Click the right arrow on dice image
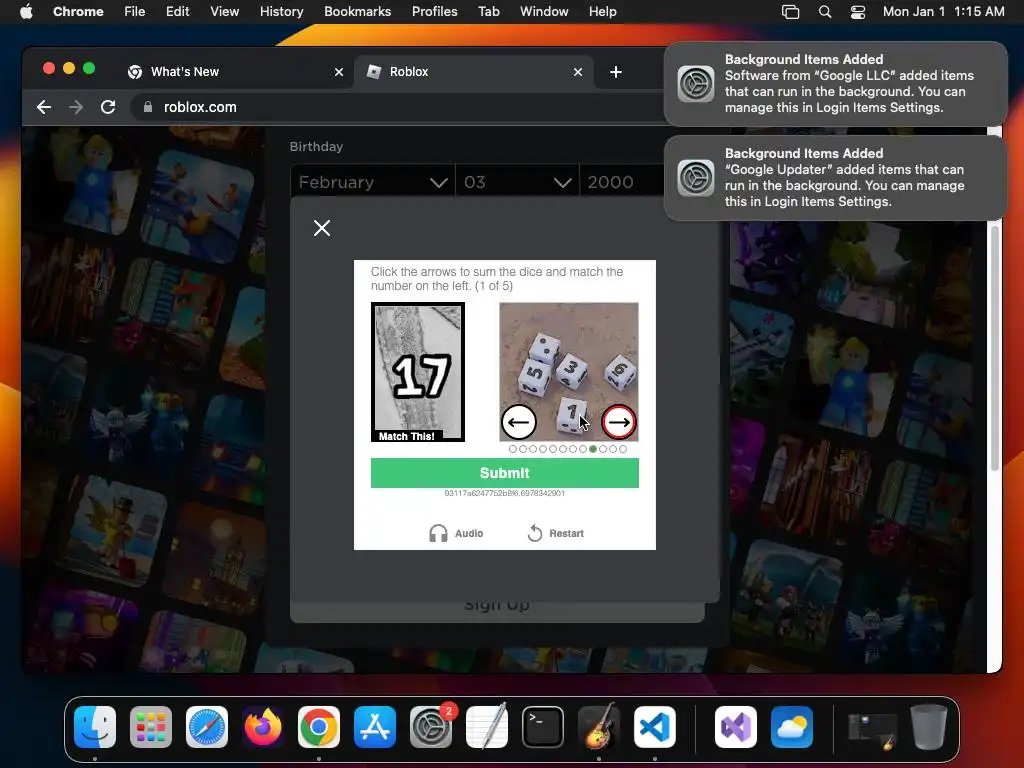 click(618, 422)
